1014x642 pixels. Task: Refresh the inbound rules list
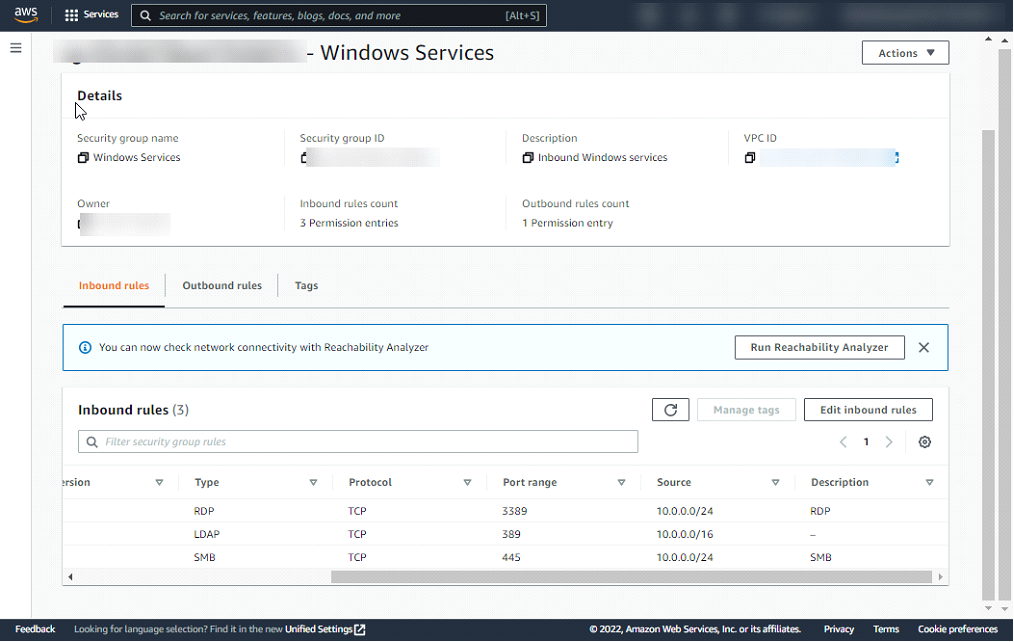671,410
